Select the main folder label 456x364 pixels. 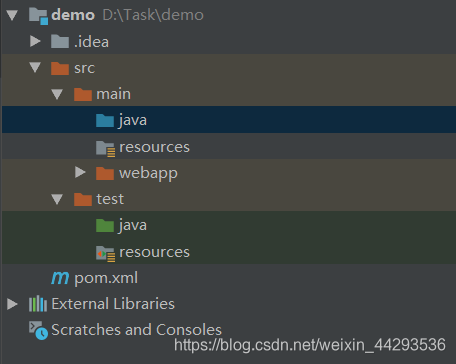coord(113,94)
